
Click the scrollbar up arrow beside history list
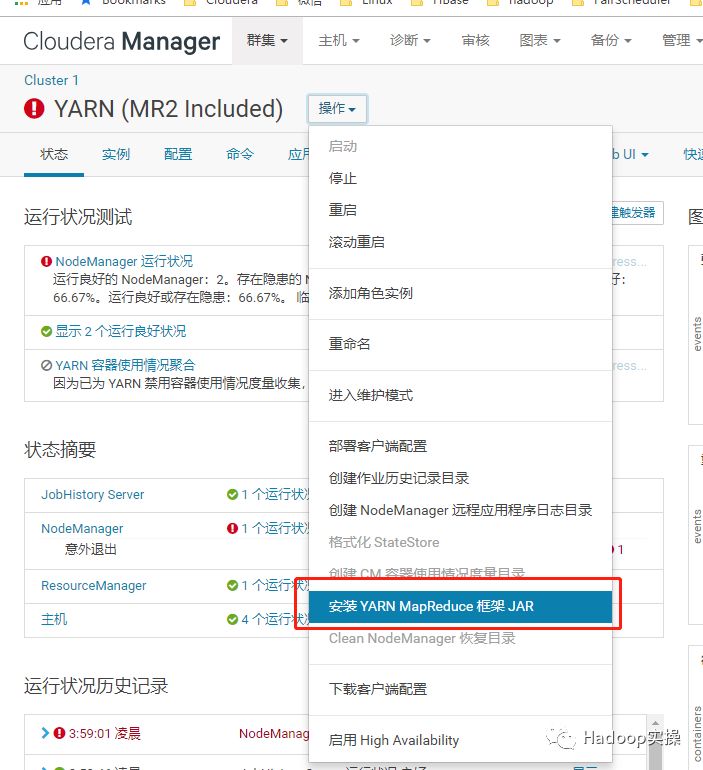655,723
